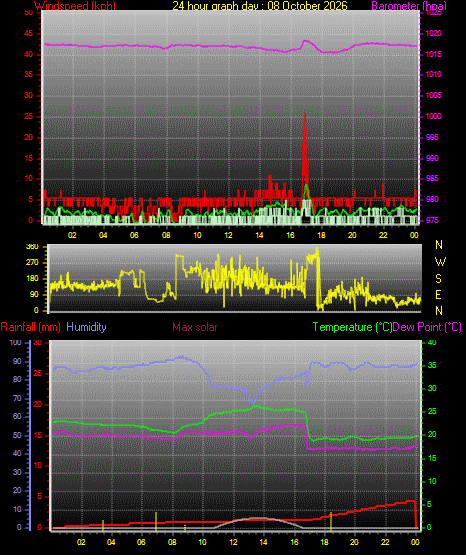Image resolution: width=466 pixels, height=555 pixels.
Task: Click the 'Barometer (hpa)' axis title
Action: 409,6
